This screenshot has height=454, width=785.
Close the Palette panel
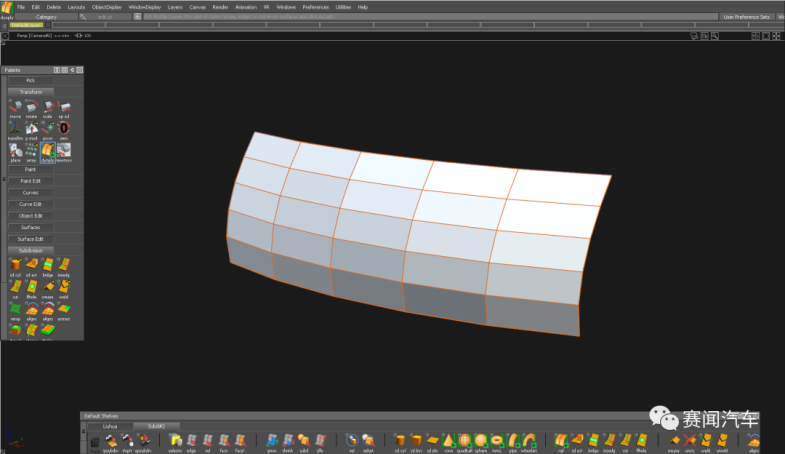(x=79, y=70)
